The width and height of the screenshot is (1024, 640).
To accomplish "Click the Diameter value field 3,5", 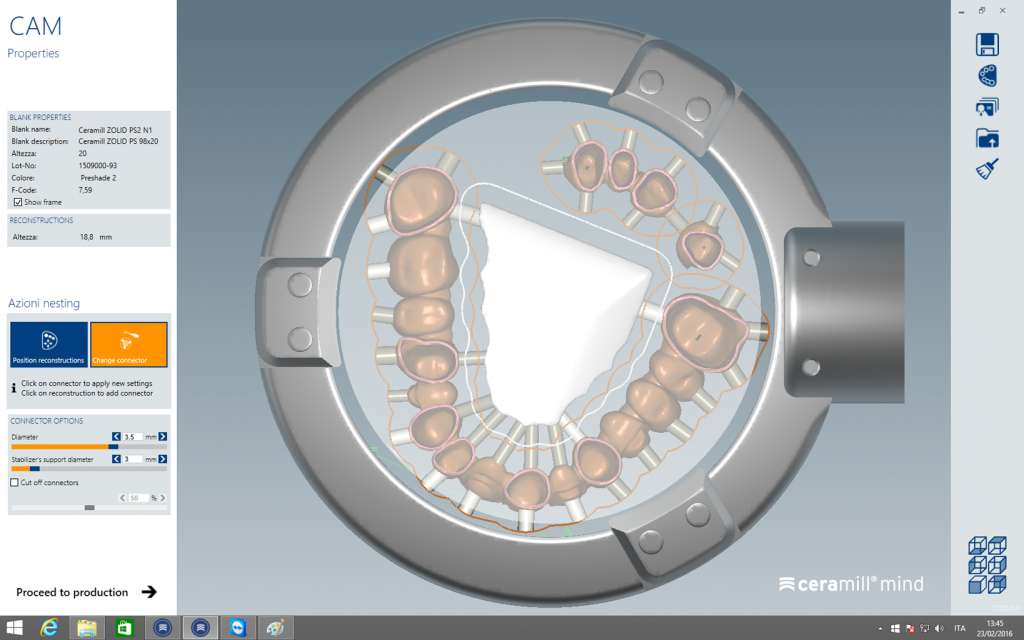I will (133, 437).
